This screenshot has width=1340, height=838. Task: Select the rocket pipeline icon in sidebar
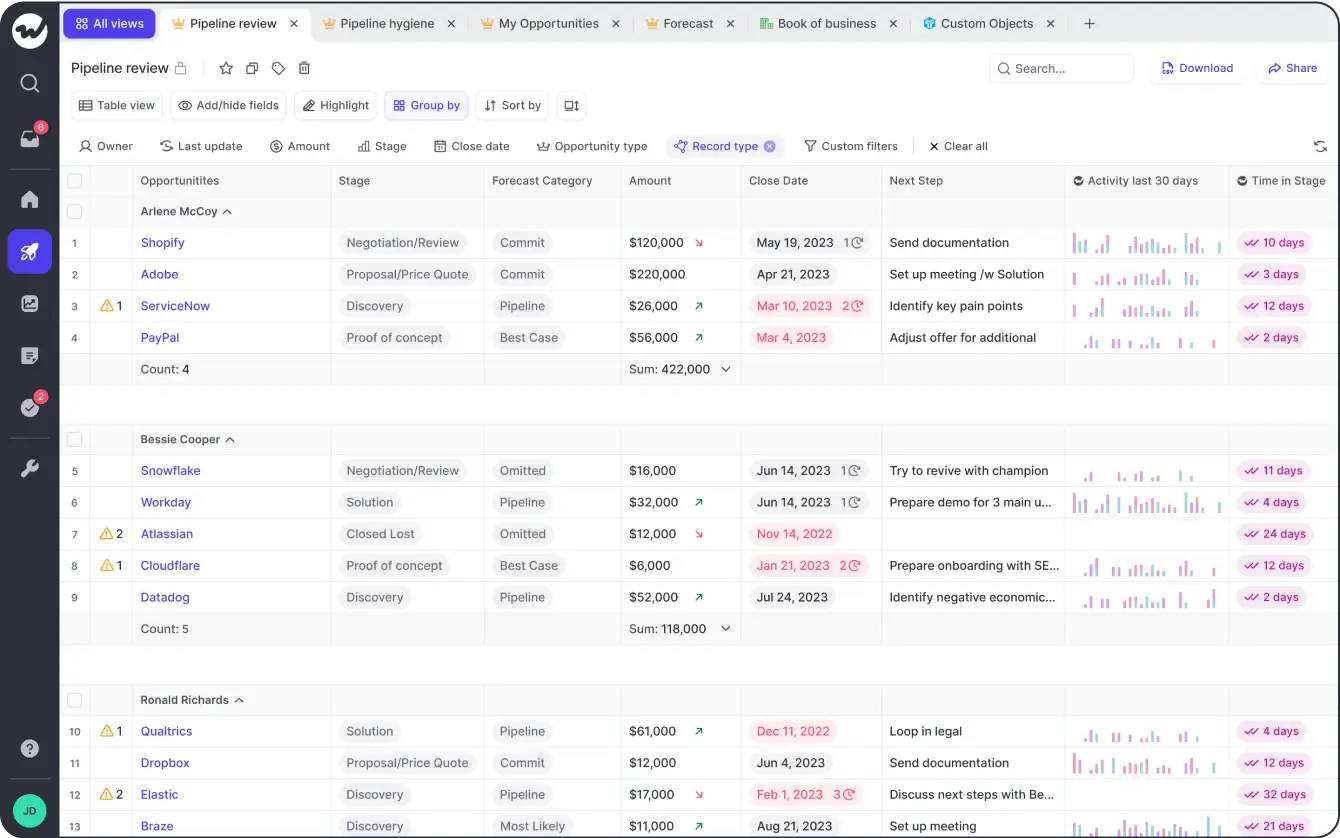click(x=29, y=252)
